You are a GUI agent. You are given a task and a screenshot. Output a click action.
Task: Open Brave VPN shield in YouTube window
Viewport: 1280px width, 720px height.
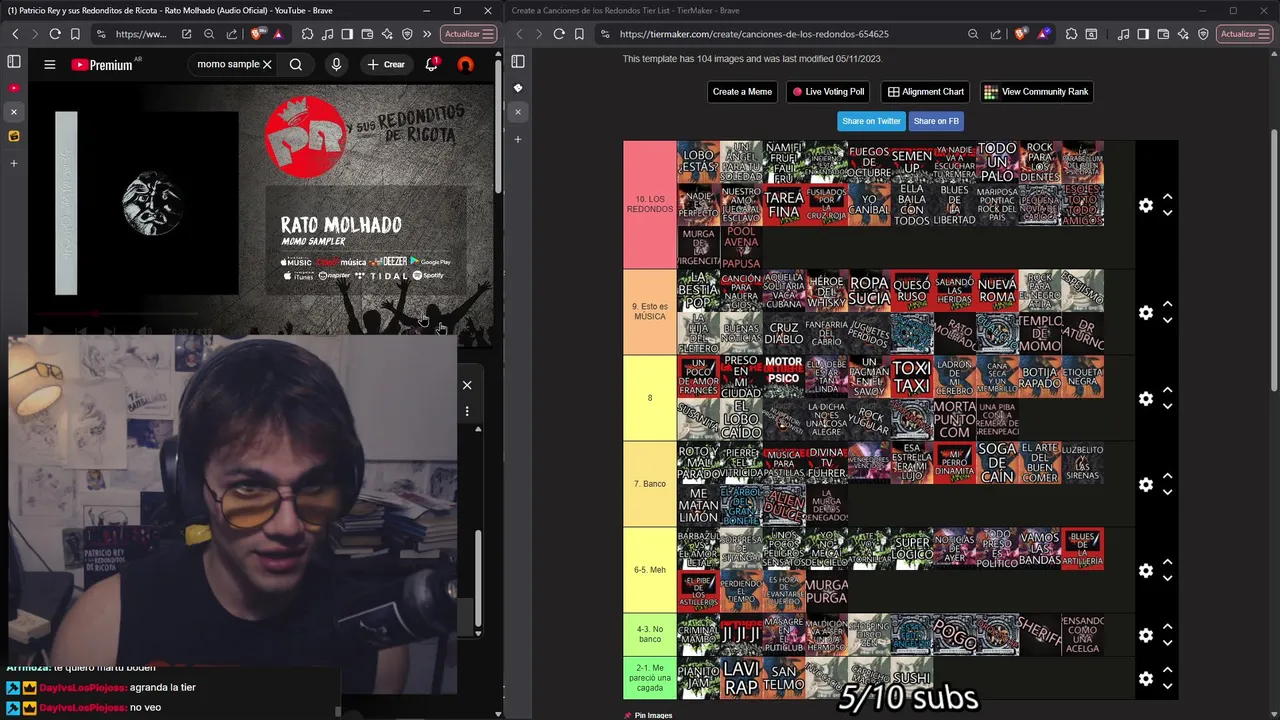click(407, 34)
